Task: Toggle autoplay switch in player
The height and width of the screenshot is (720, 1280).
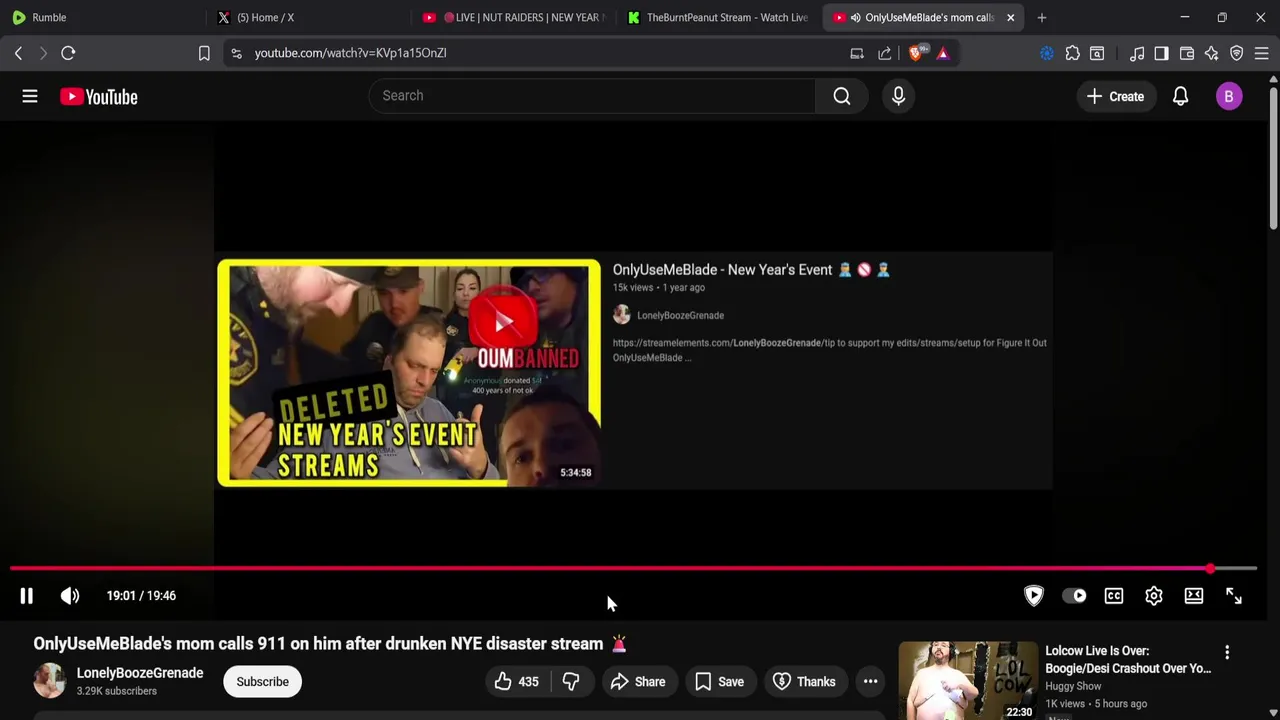Action: point(1074,596)
